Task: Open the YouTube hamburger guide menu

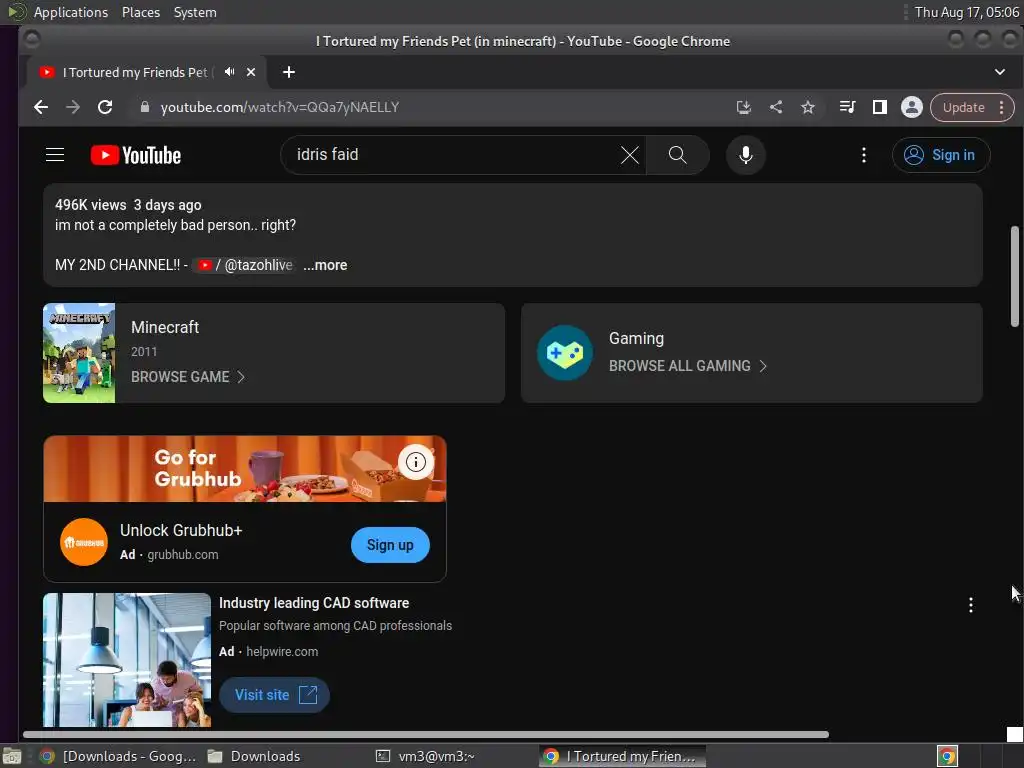Action: tap(55, 155)
